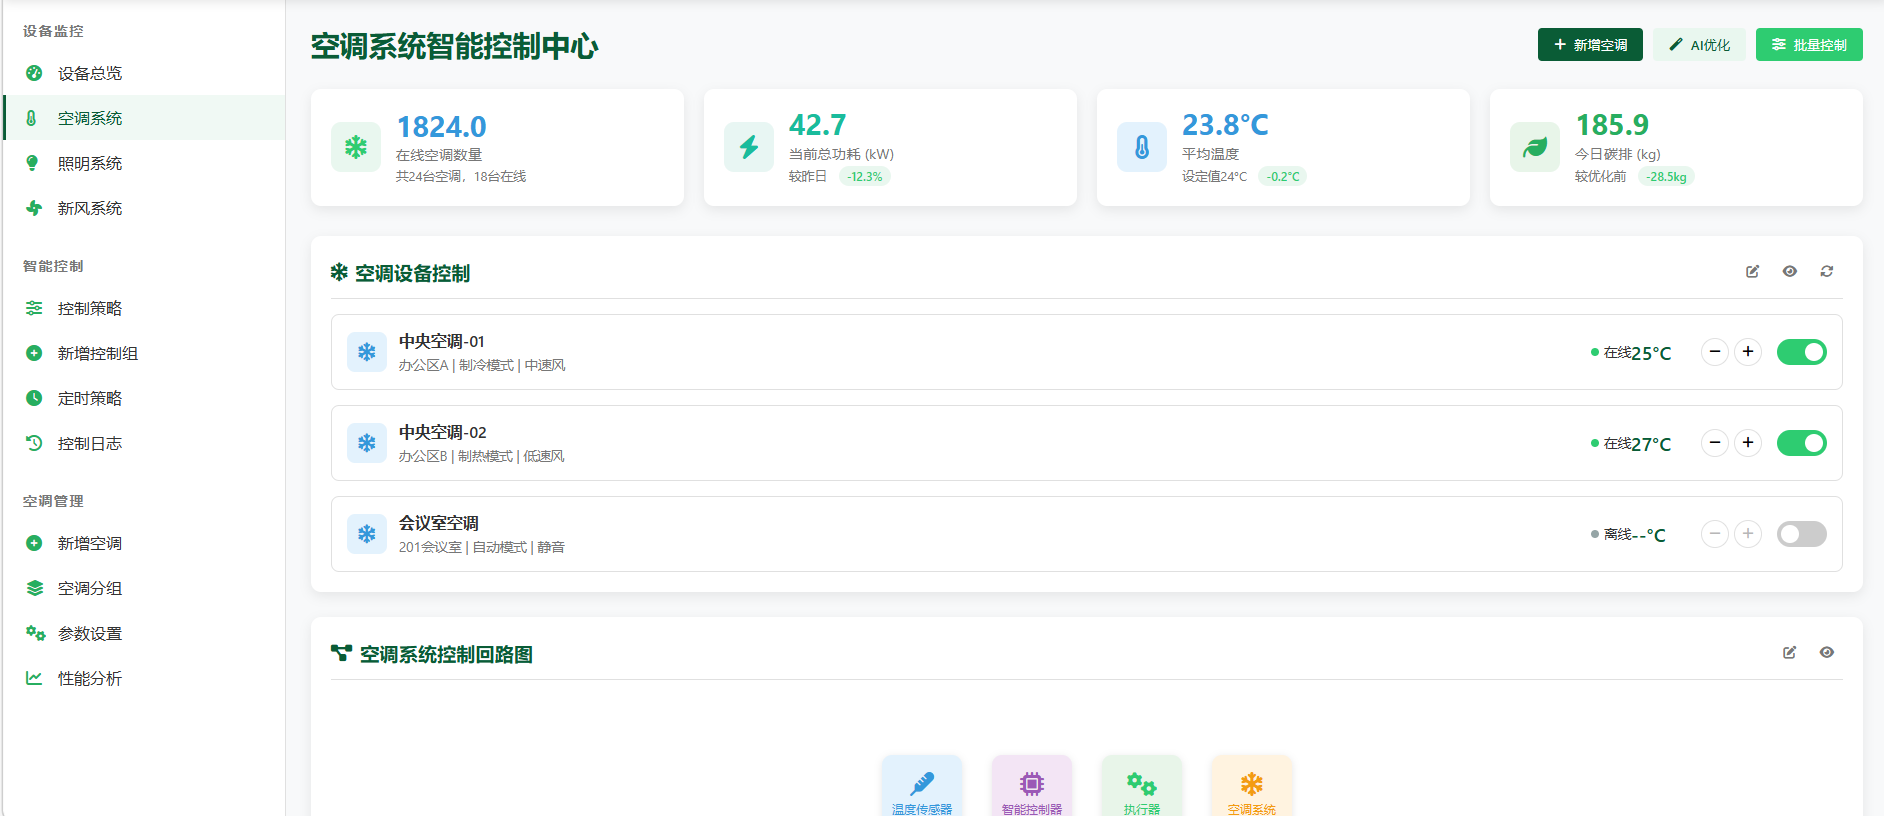Click the 新增空调 button at top

[1589, 45]
